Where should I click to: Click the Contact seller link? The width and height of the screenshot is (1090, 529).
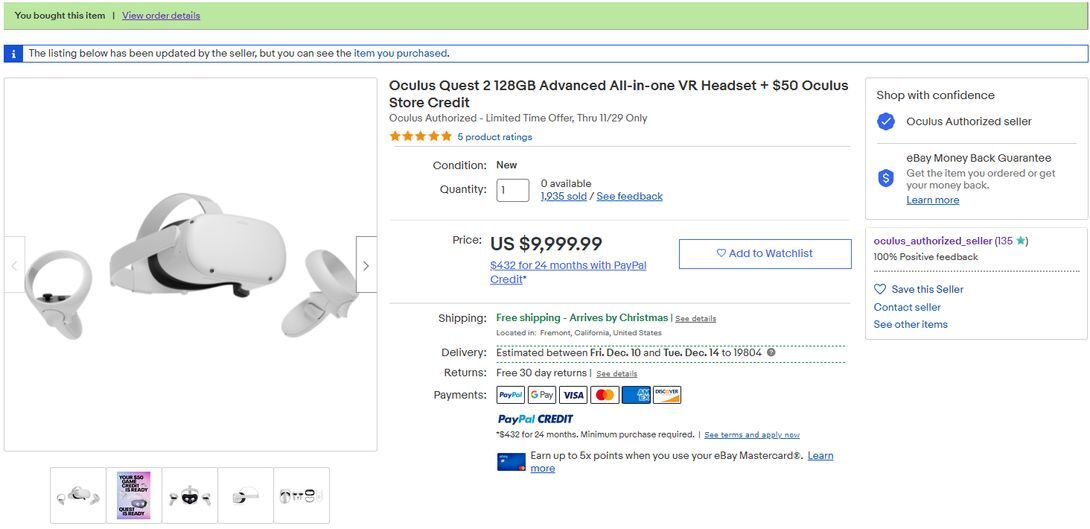[907, 307]
